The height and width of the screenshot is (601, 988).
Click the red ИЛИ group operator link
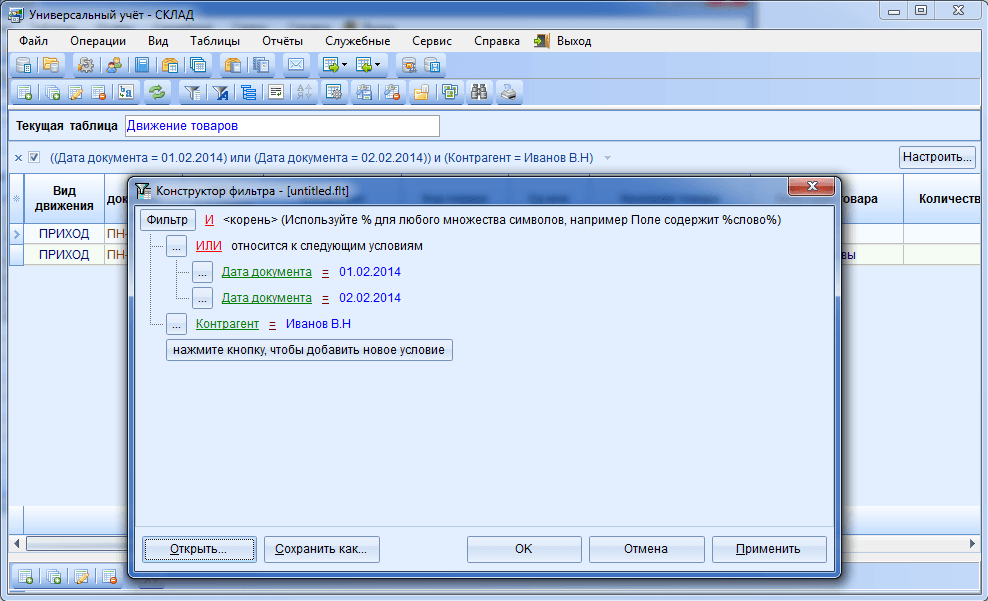pyautogui.click(x=209, y=246)
